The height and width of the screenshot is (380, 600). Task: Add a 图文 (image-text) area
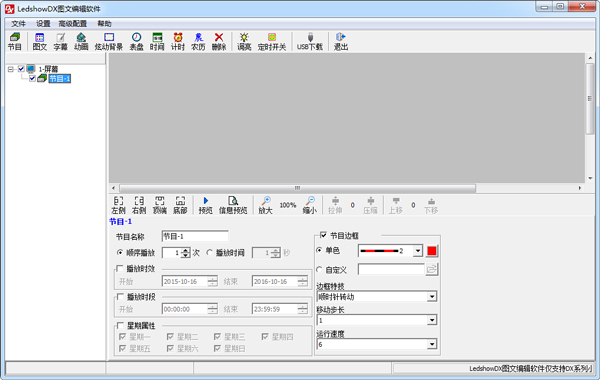(39, 41)
